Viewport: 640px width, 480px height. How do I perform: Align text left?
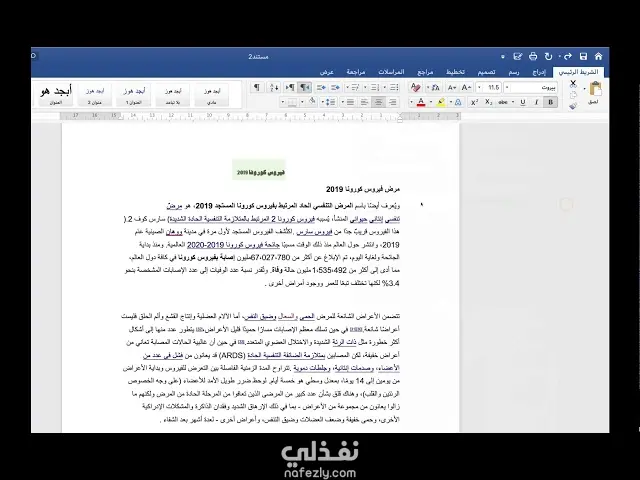tap(364, 102)
